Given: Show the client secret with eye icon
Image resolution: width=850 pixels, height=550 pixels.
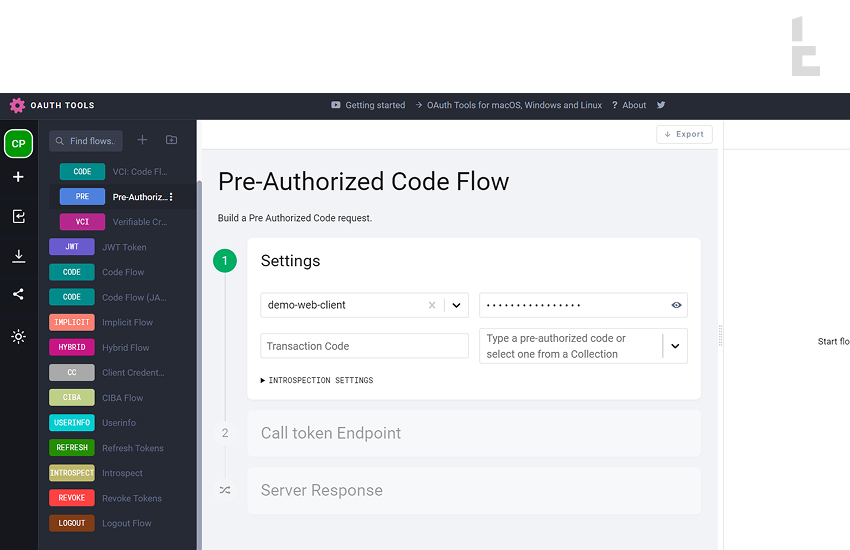Looking at the screenshot, I should [x=676, y=305].
